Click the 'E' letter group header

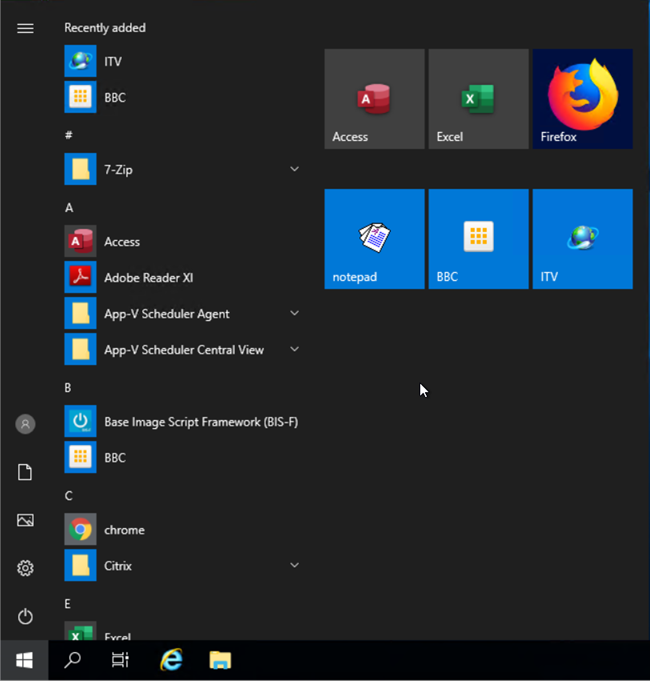(68, 604)
